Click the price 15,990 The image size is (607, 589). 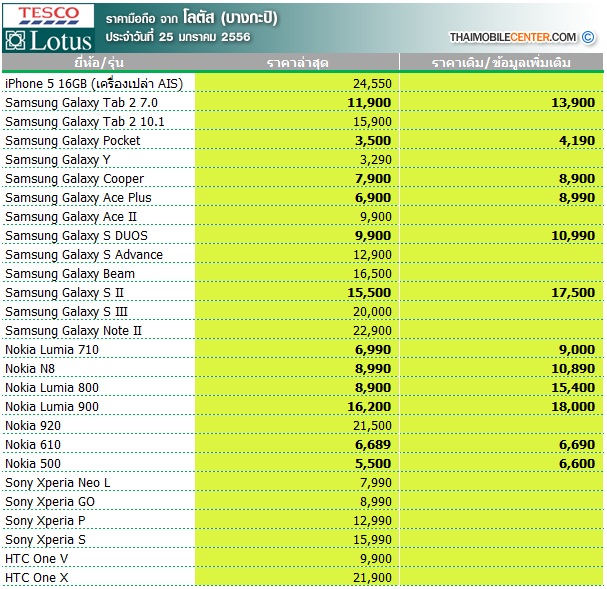coord(372,539)
